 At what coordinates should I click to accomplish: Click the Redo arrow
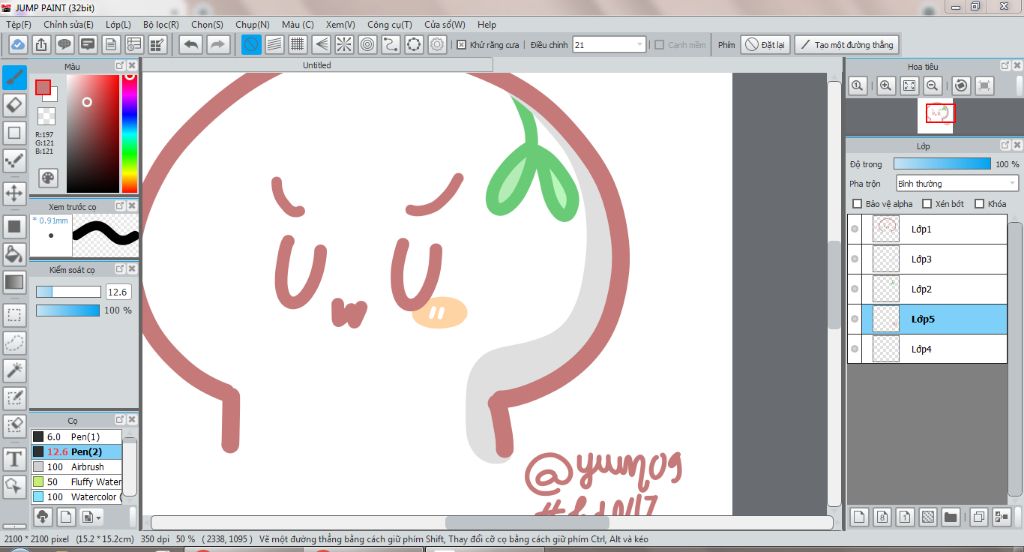pos(217,44)
